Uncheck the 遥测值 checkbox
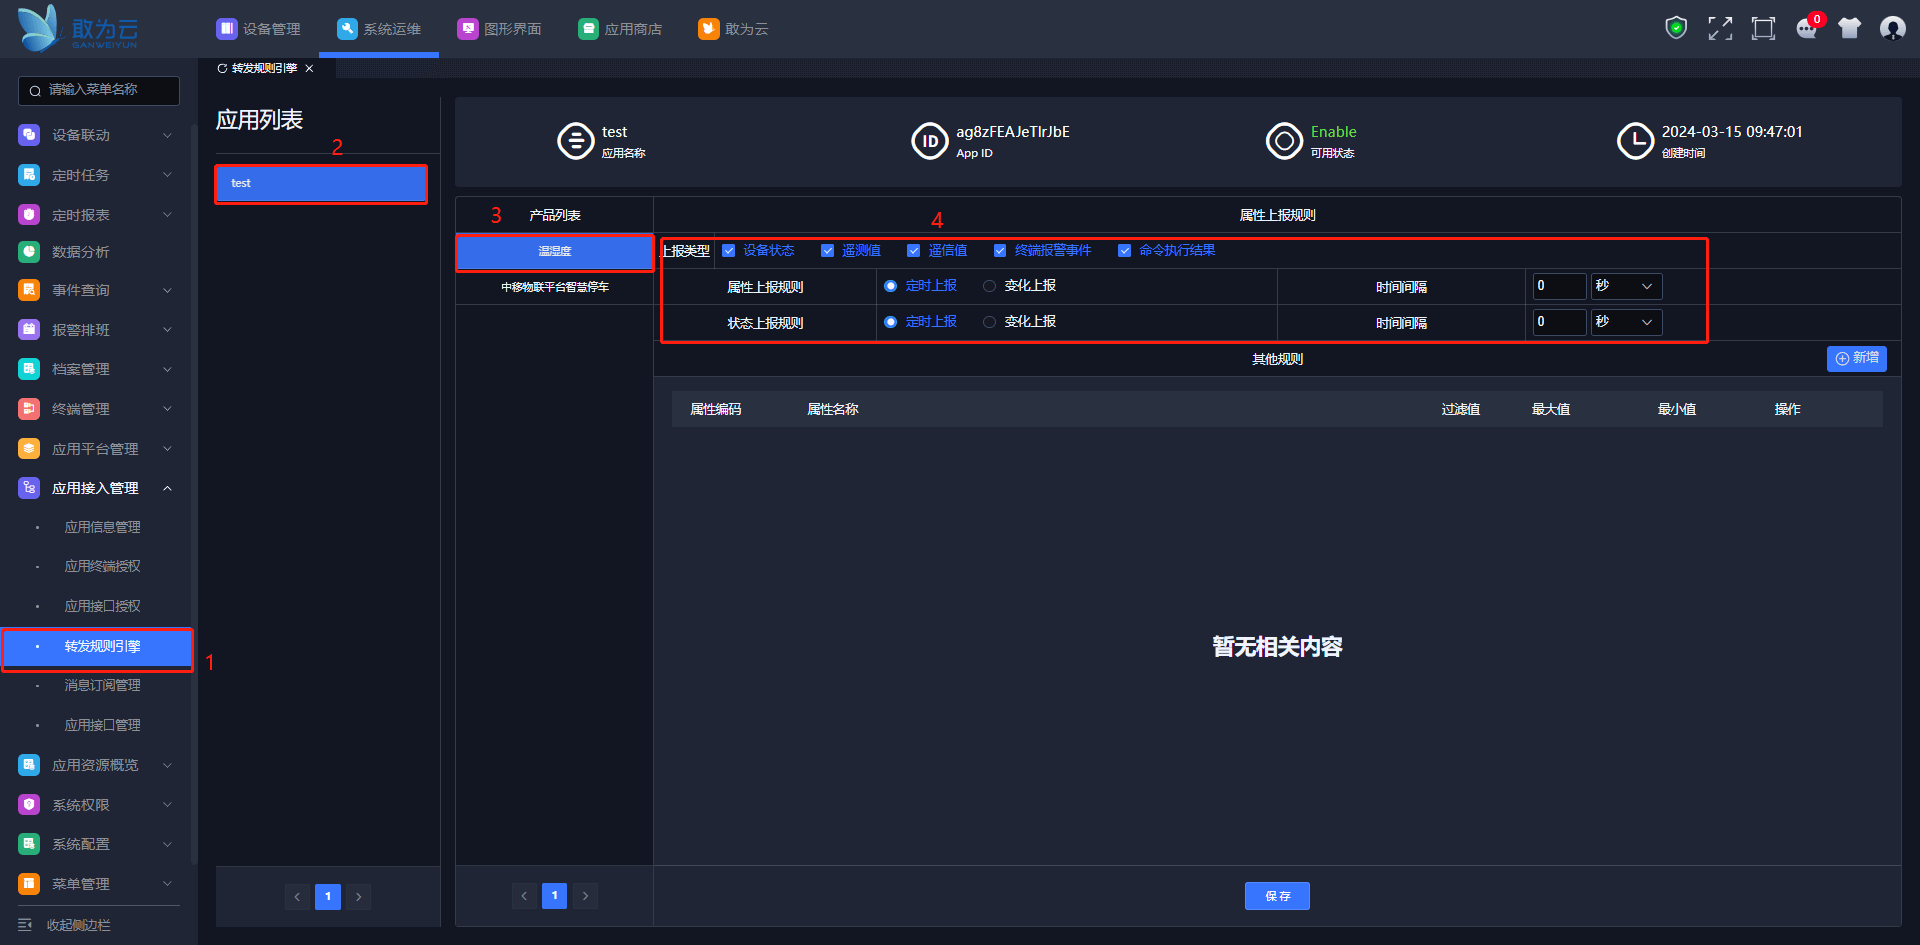The width and height of the screenshot is (1920, 945). [828, 251]
